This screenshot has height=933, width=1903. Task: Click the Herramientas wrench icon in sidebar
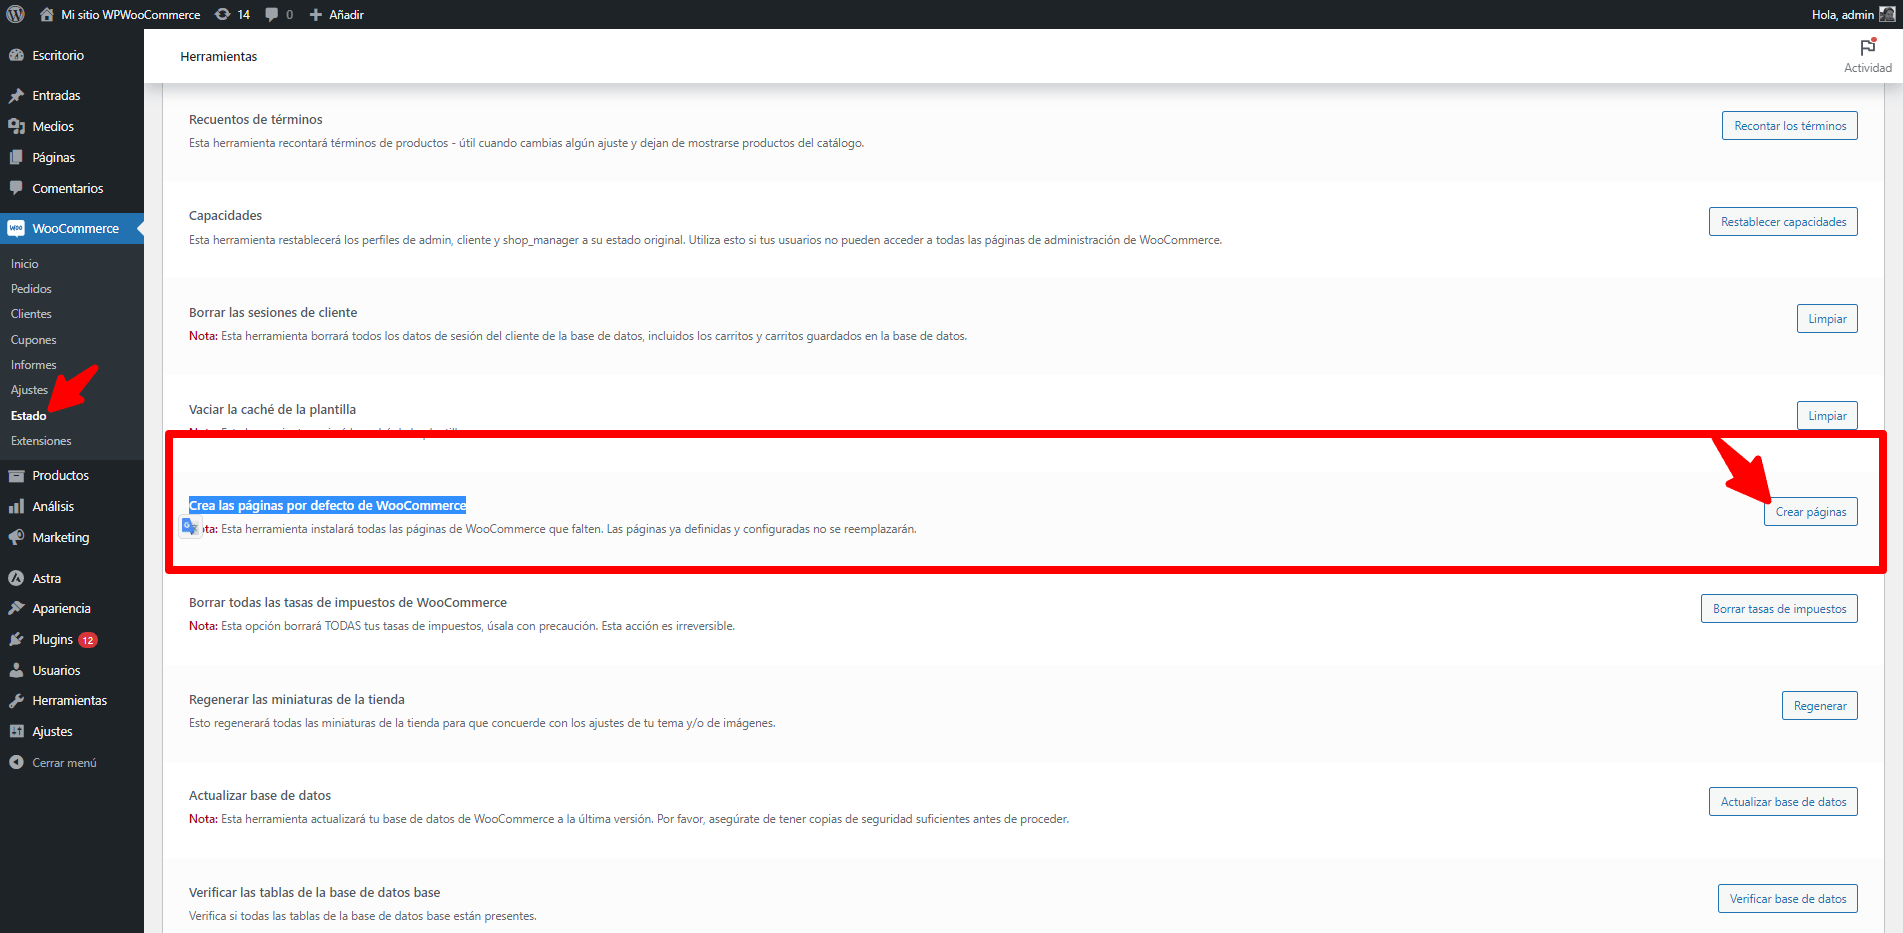tap(16, 700)
